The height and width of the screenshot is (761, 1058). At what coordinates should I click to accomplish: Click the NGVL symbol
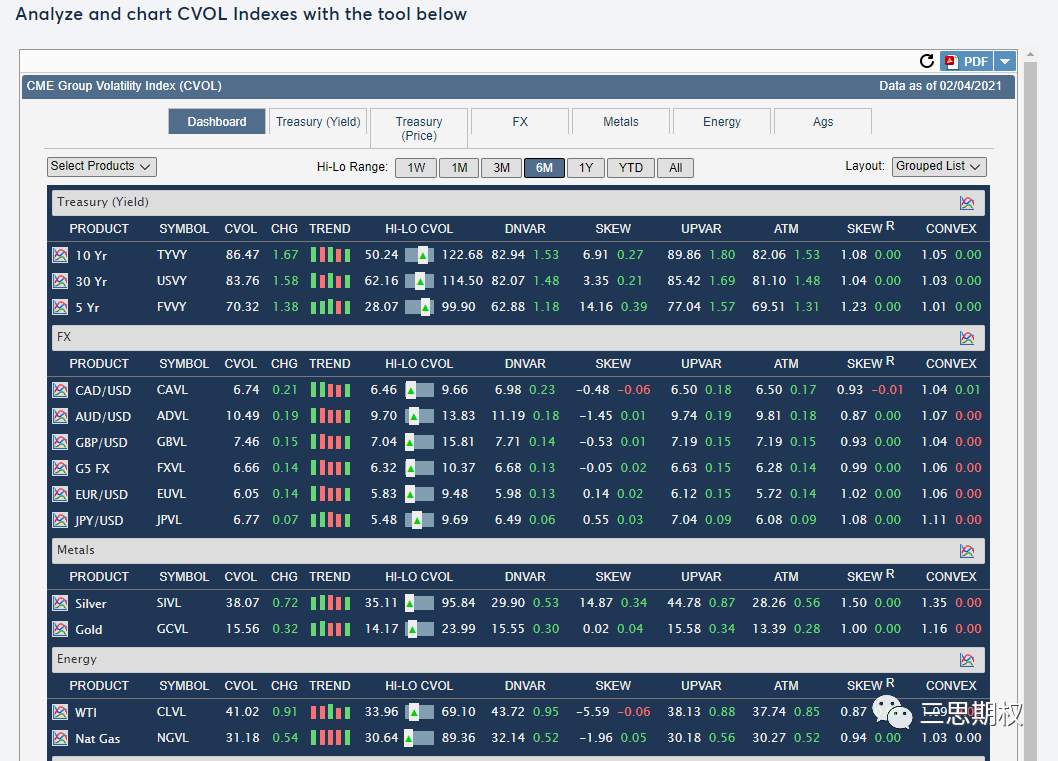(172, 738)
